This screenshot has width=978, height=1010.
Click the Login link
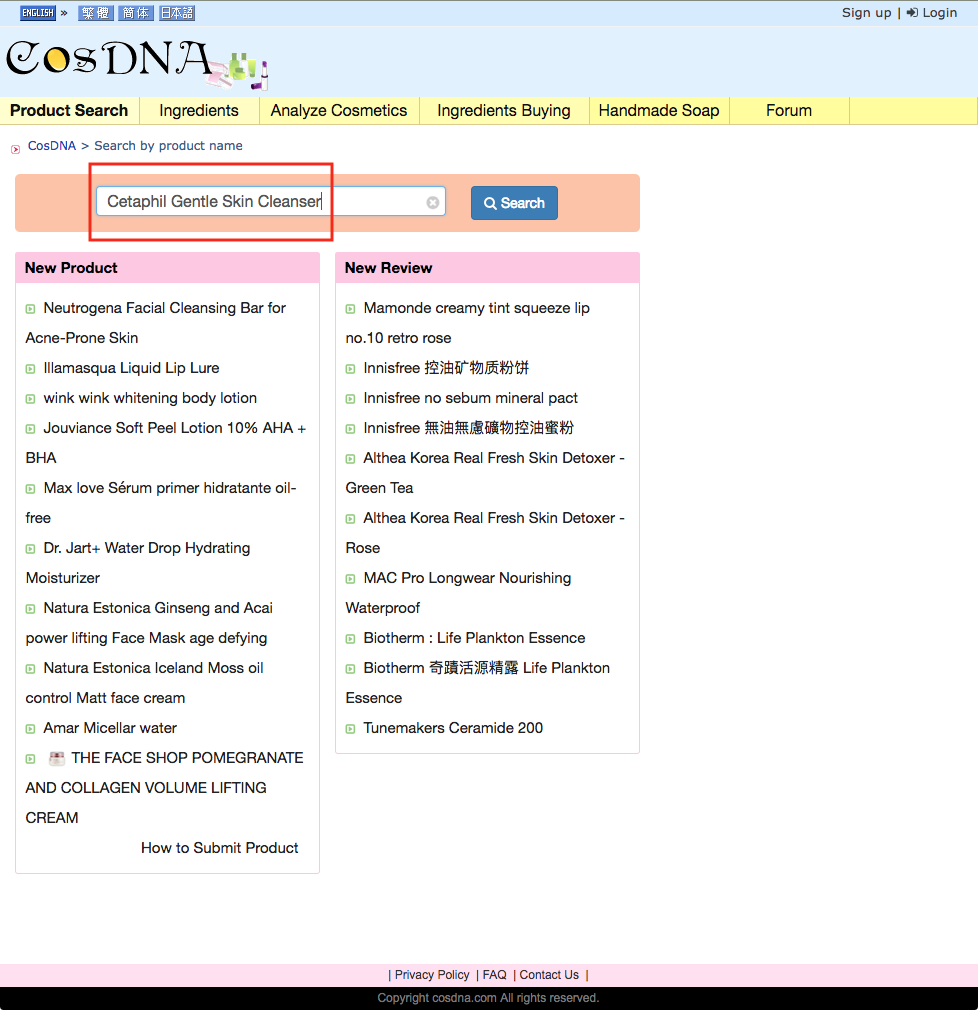click(x=932, y=13)
